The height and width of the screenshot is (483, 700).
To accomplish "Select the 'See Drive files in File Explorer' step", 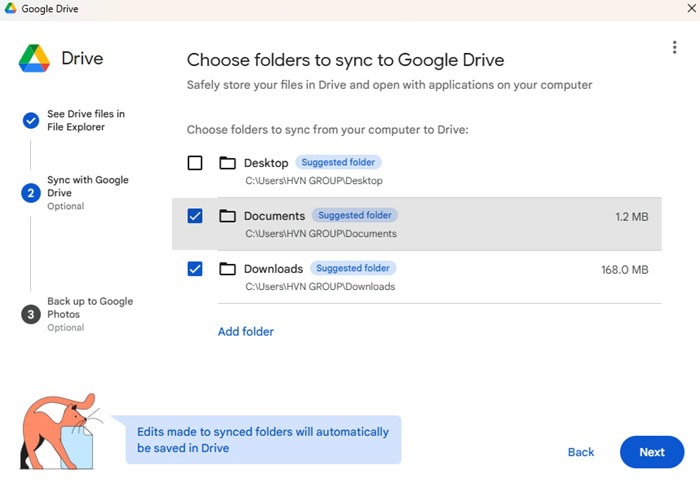I will pyautogui.click(x=86, y=121).
